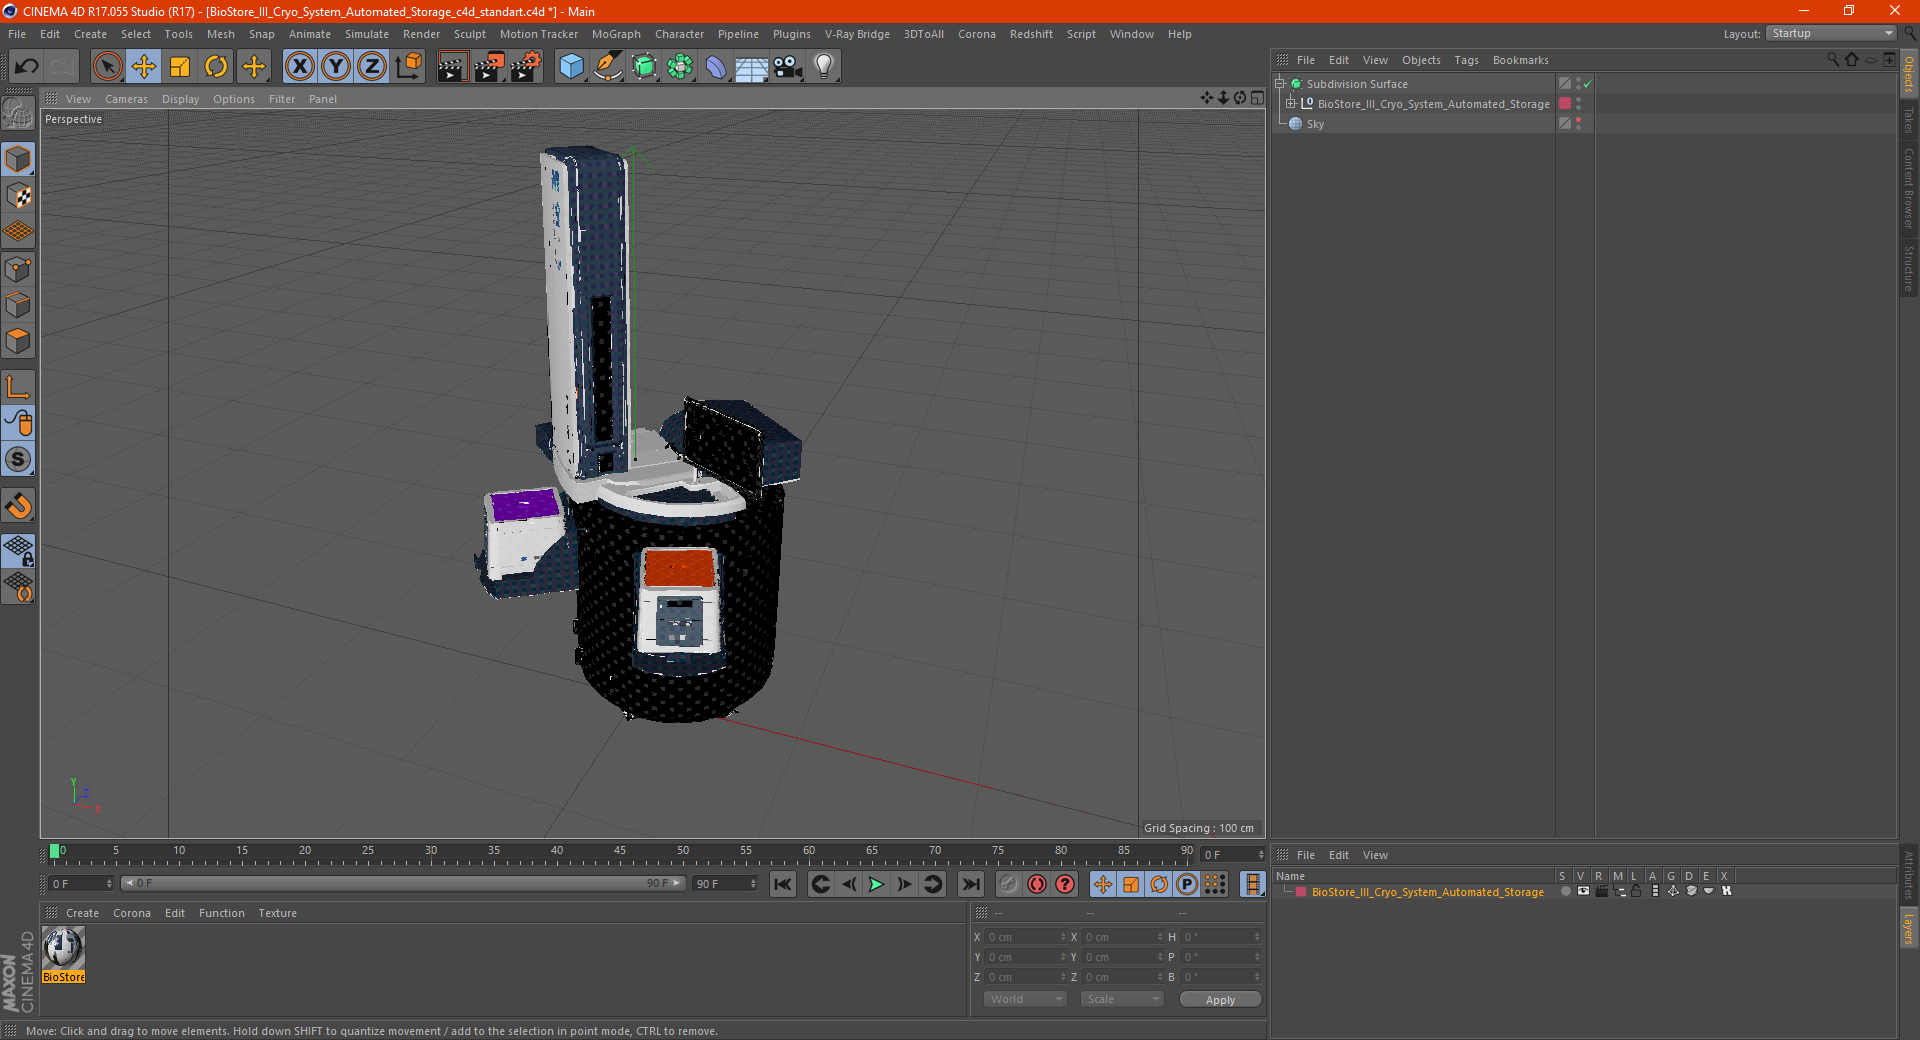Select the Scale tool in top toolbar
This screenshot has height=1040, width=1920.
coord(180,67)
